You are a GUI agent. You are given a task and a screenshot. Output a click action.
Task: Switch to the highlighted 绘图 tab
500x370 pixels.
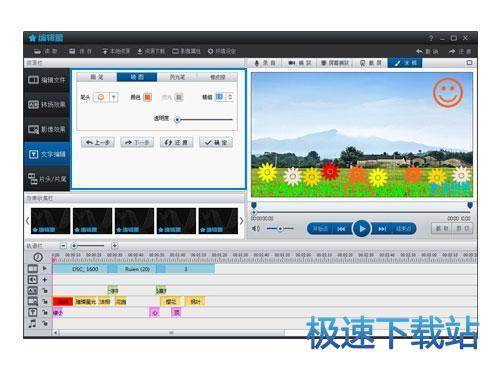coord(137,77)
